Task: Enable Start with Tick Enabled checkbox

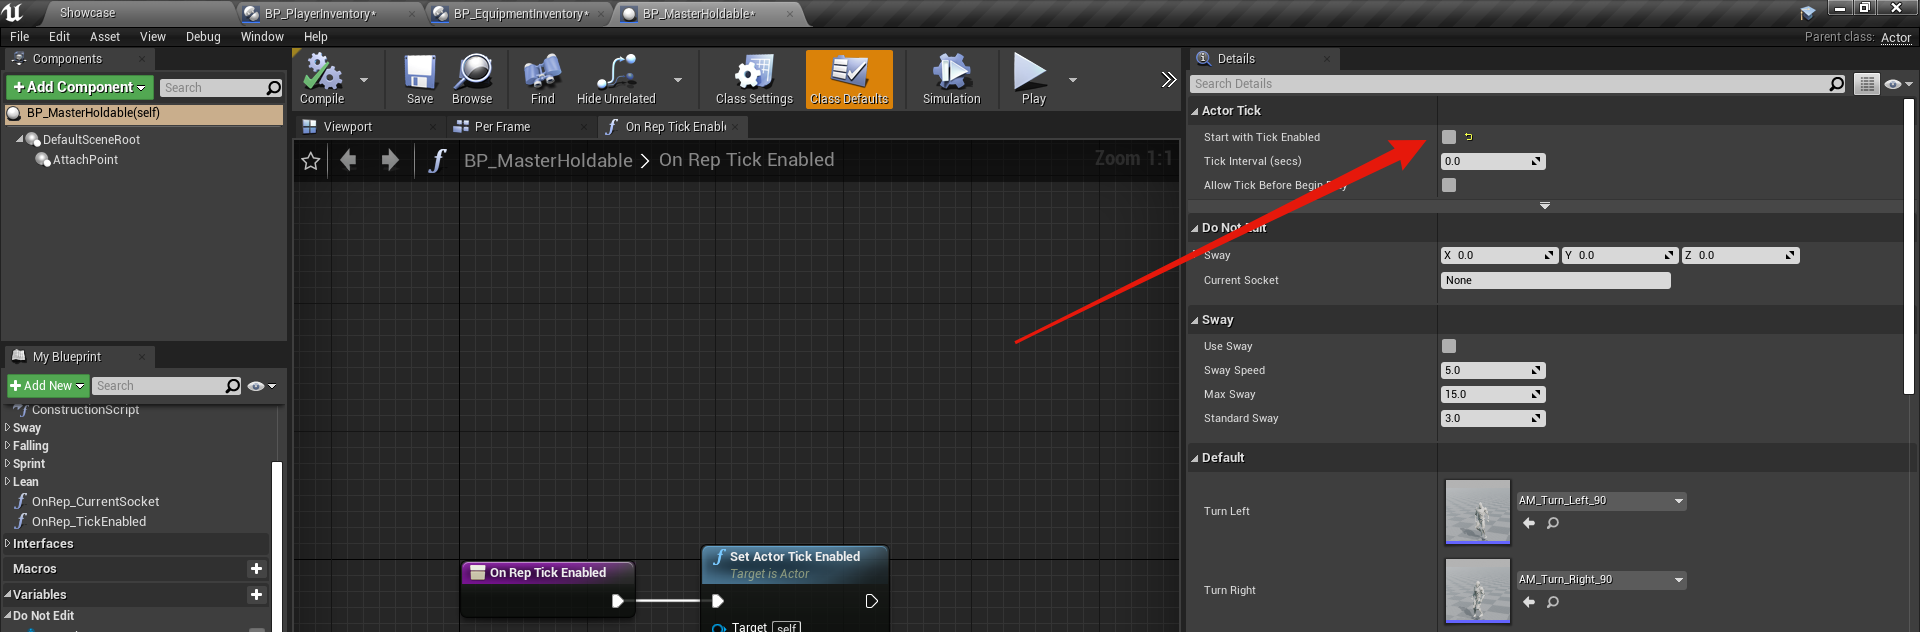Action: 1449,137
